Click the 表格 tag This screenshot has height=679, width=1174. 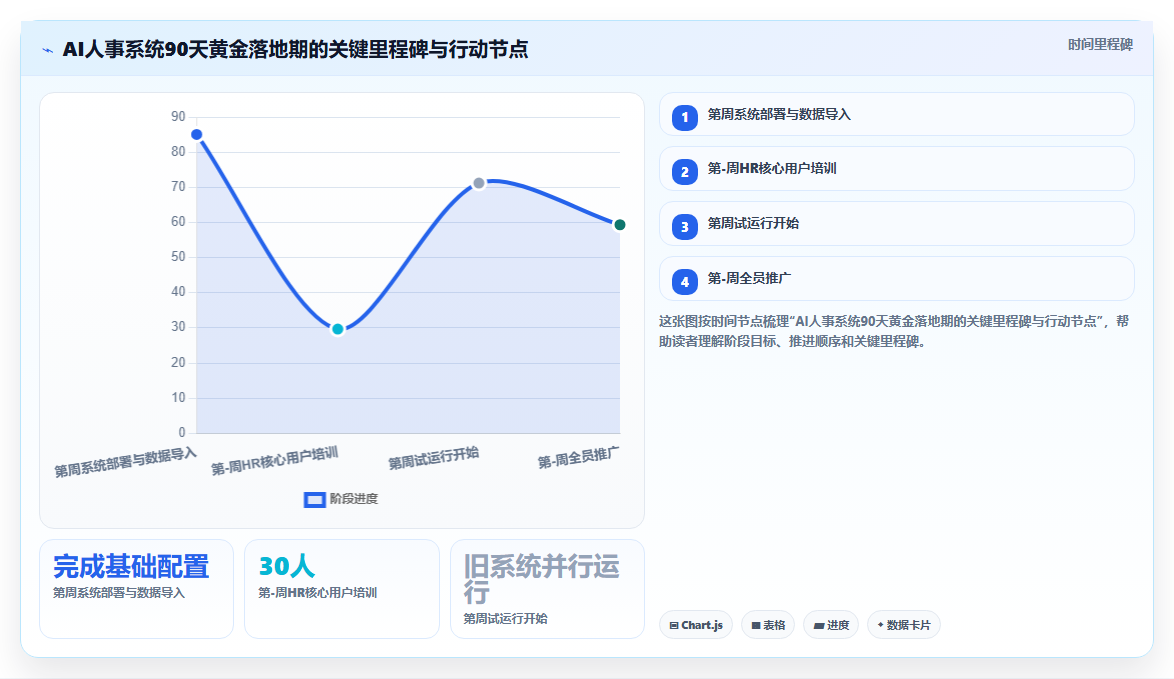click(x=767, y=625)
